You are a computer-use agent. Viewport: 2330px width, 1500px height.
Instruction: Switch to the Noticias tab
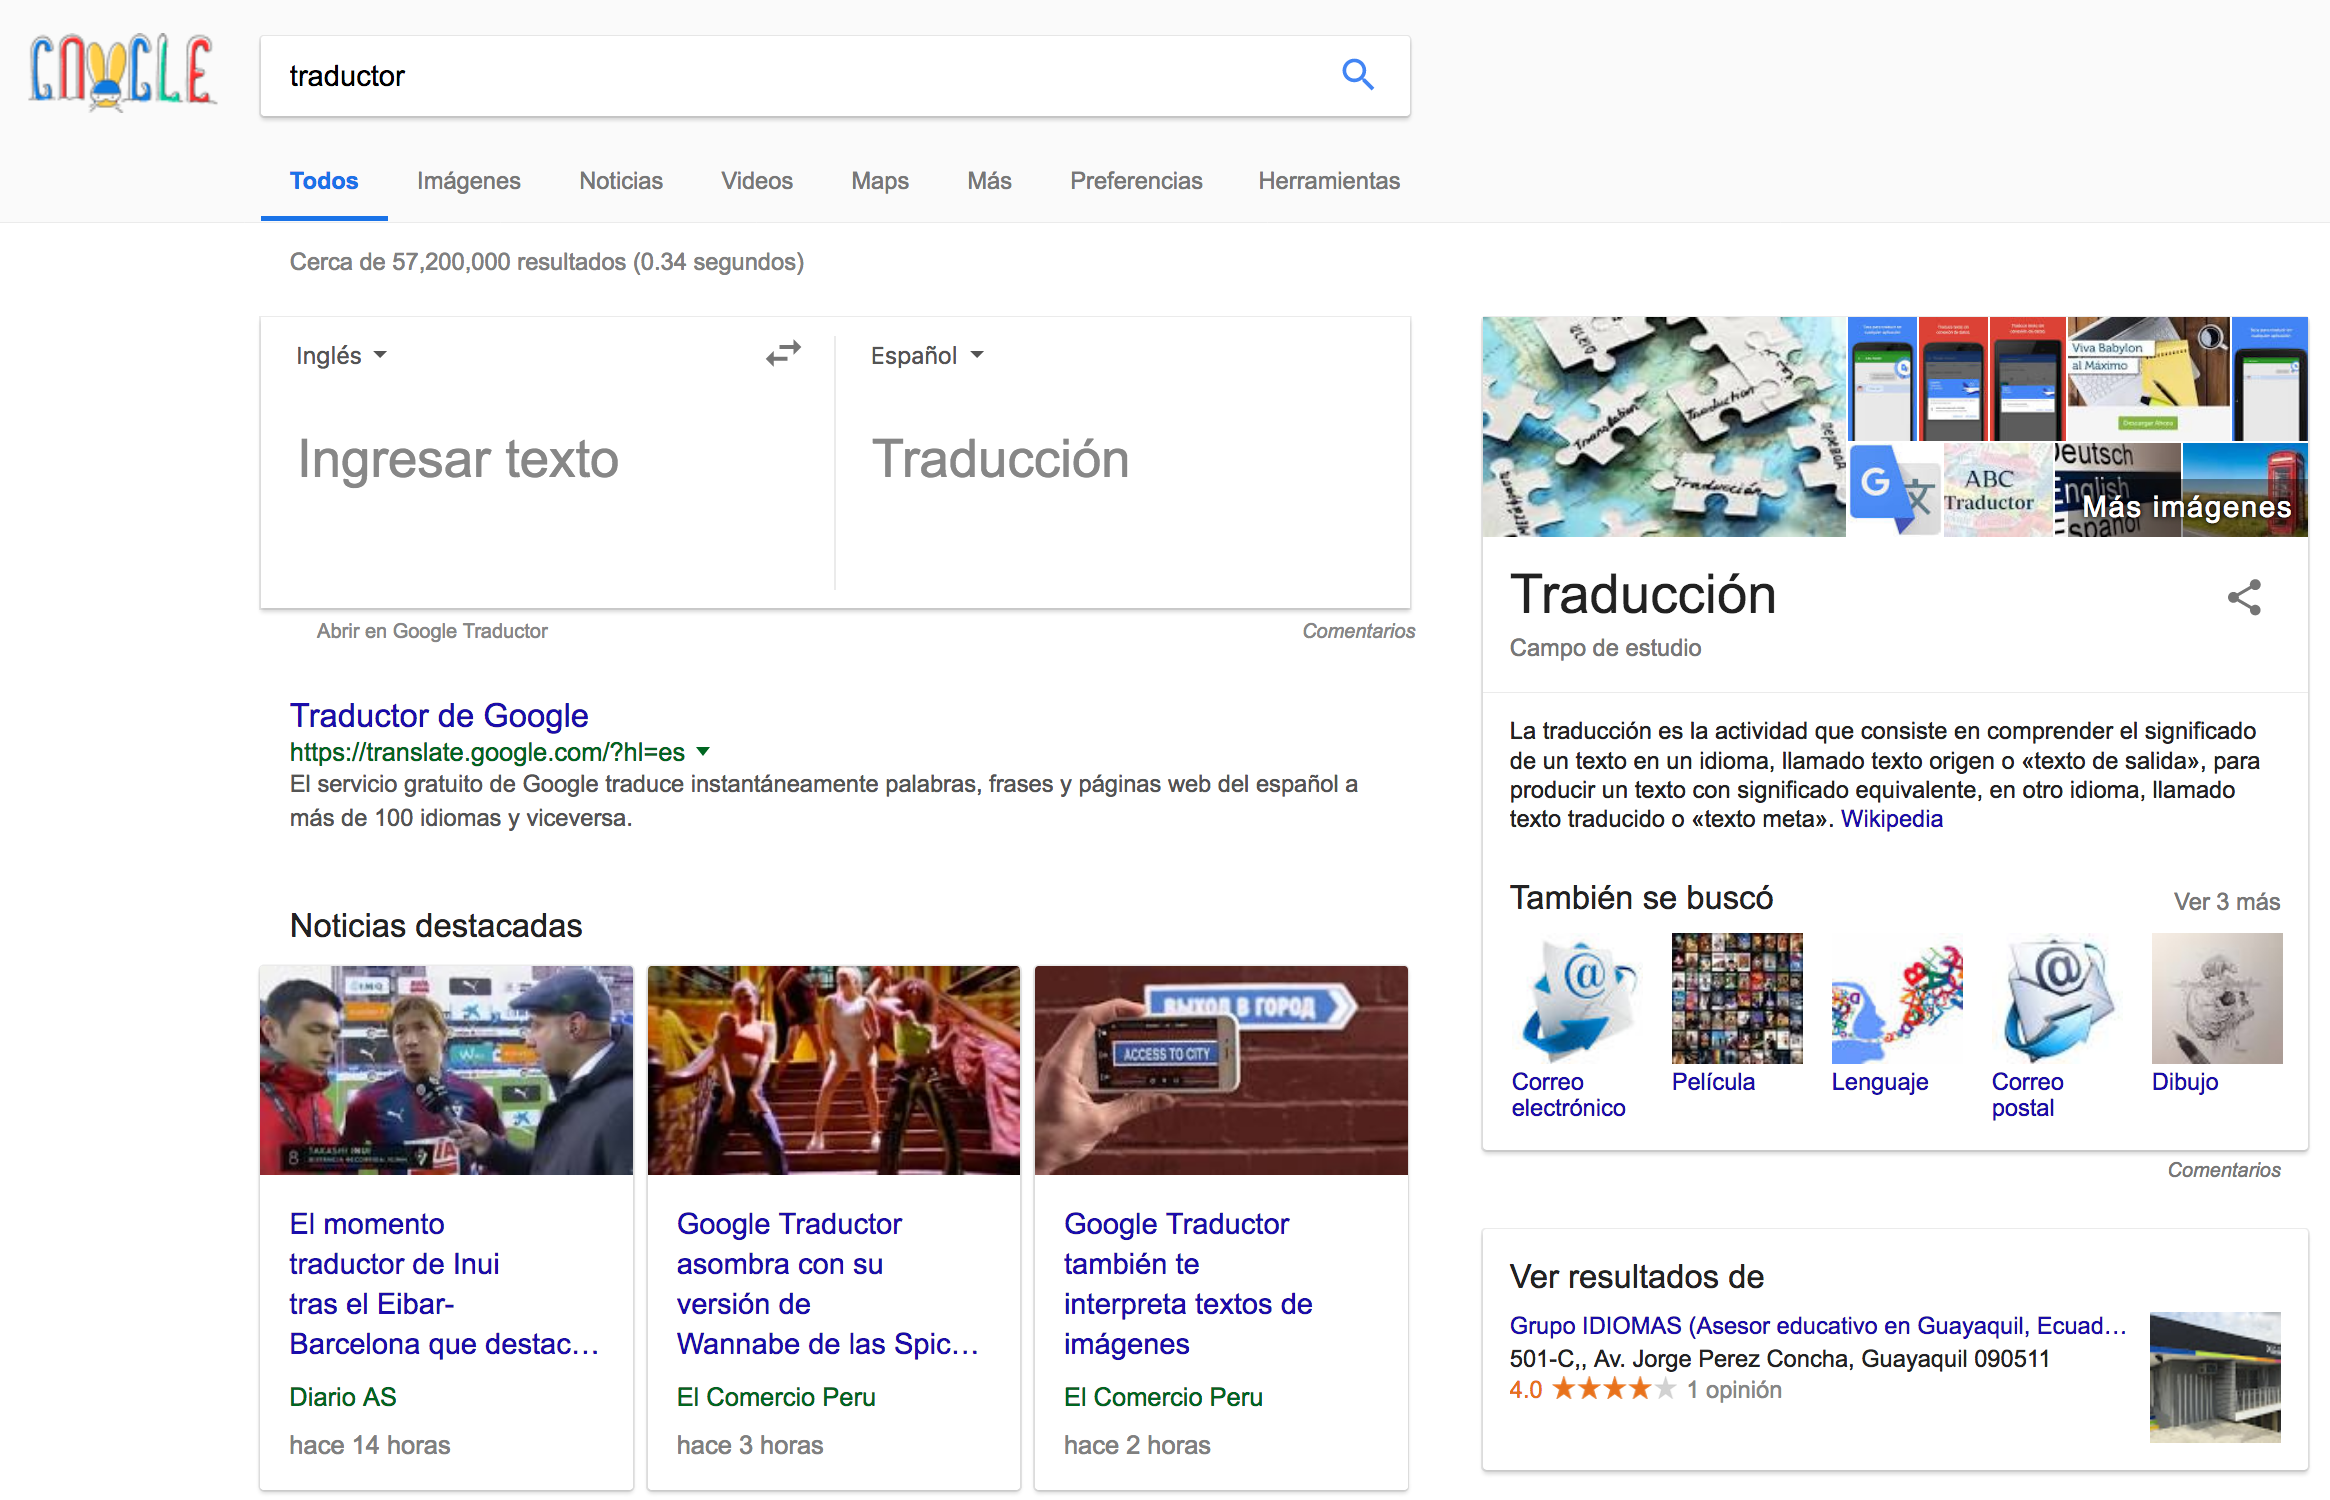coord(621,181)
